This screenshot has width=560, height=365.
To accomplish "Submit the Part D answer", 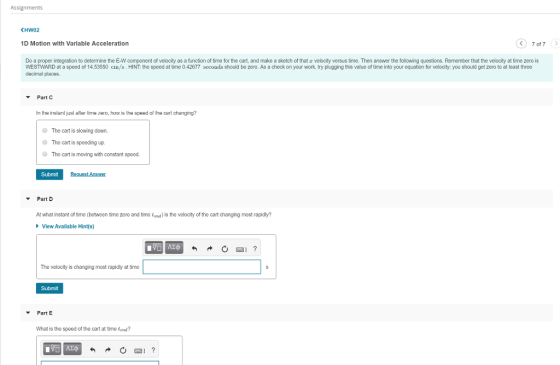I will [49, 288].
